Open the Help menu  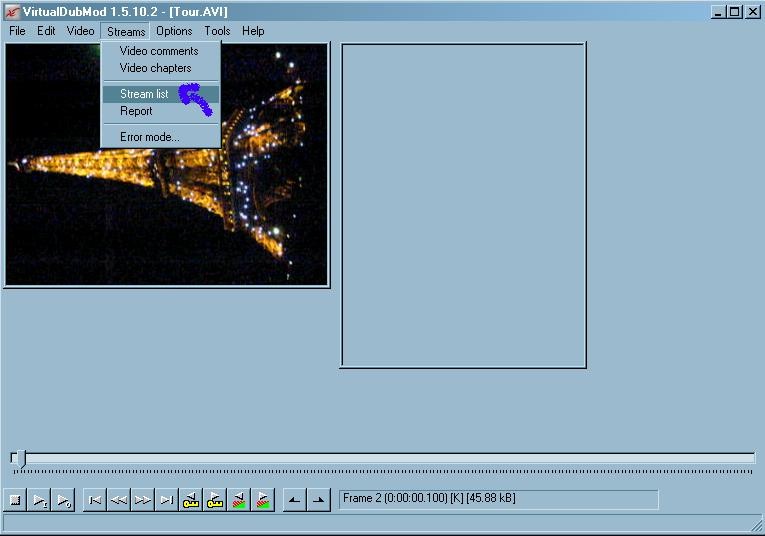253,31
